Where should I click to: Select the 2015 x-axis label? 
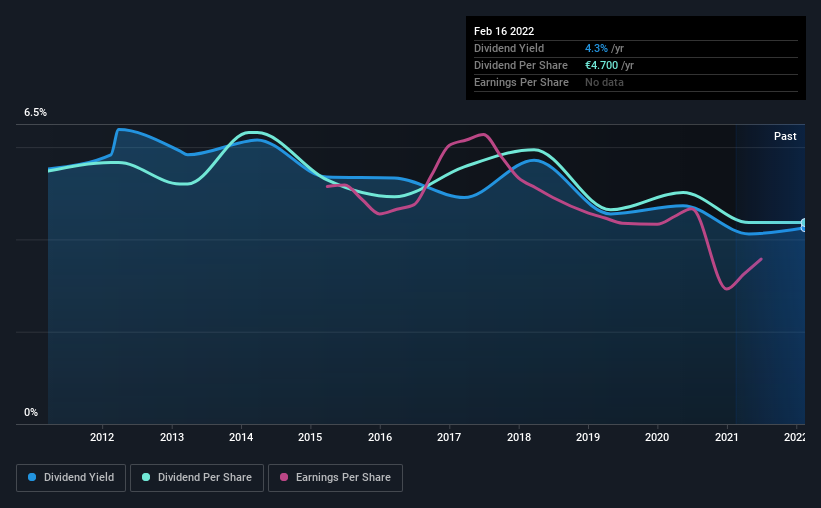310,437
